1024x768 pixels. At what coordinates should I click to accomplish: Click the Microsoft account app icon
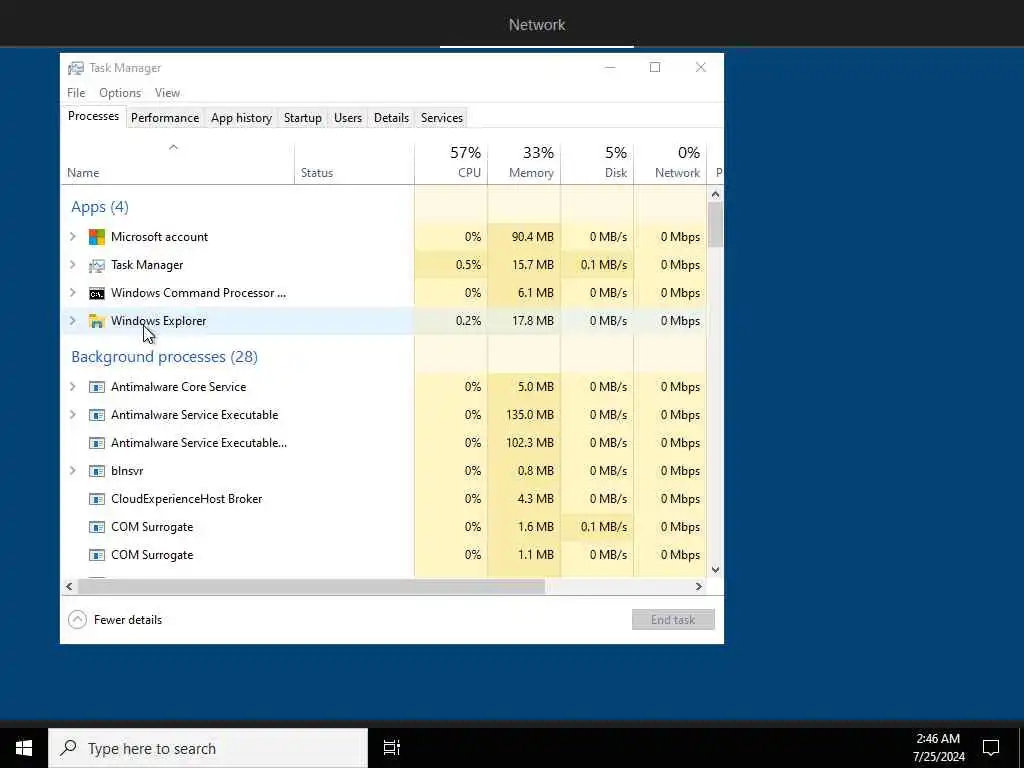click(x=97, y=236)
